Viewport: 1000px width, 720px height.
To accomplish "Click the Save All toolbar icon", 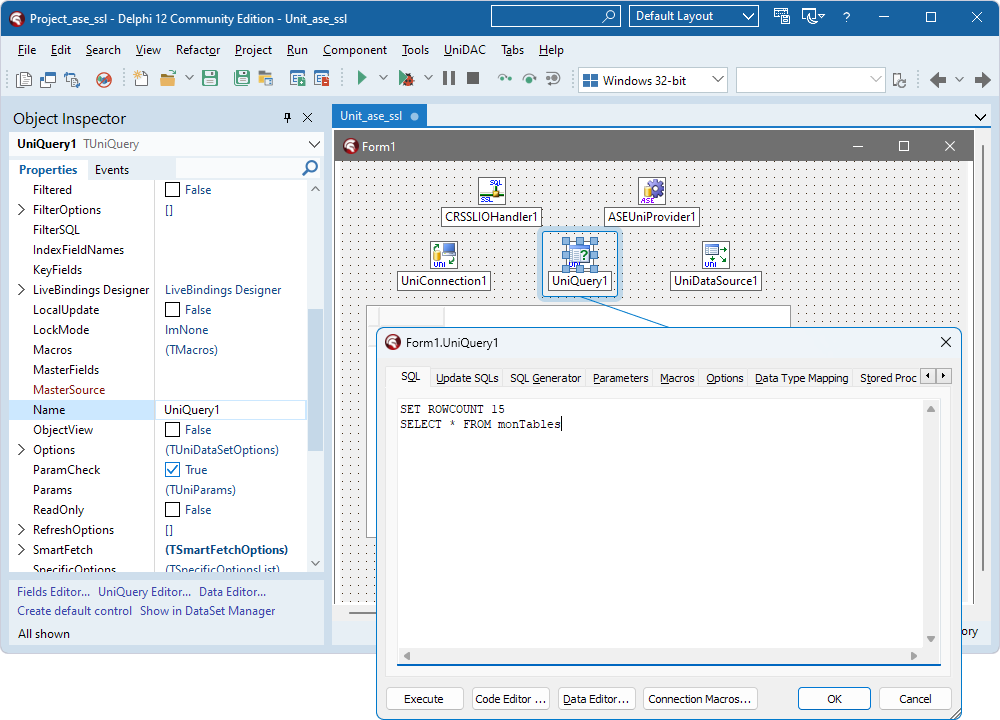I will point(241,77).
